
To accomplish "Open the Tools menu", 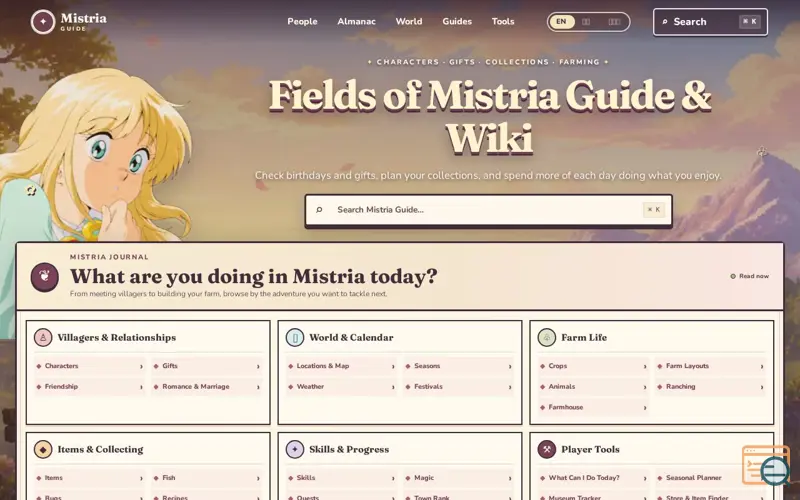I will [503, 21].
